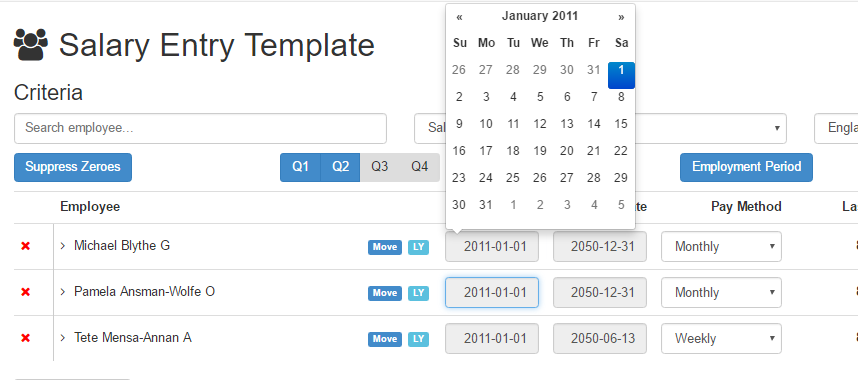Click the Search employee input field
This screenshot has height=380, width=858.
(x=200, y=128)
